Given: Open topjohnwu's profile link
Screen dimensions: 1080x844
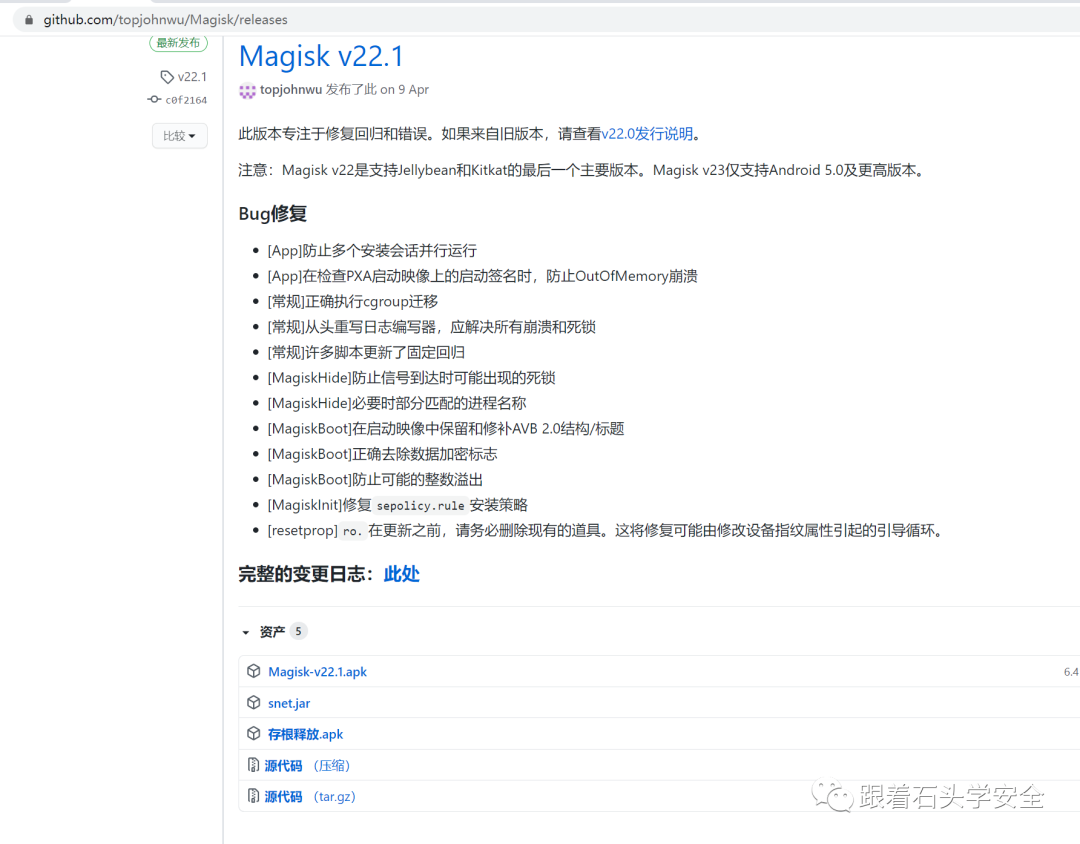Looking at the screenshot, I should (291, 90).
